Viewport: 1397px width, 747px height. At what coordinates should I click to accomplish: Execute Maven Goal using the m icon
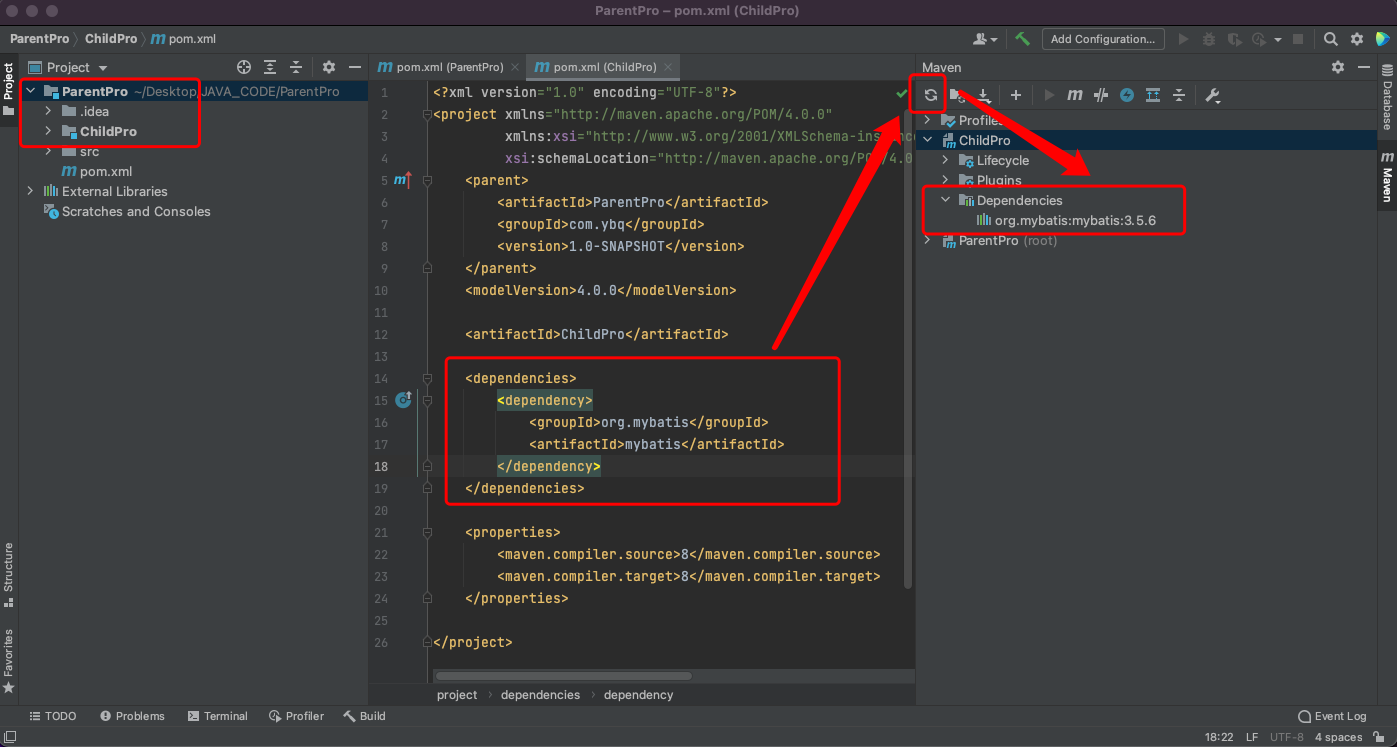pyautogui.click(x=1075, y=95)
